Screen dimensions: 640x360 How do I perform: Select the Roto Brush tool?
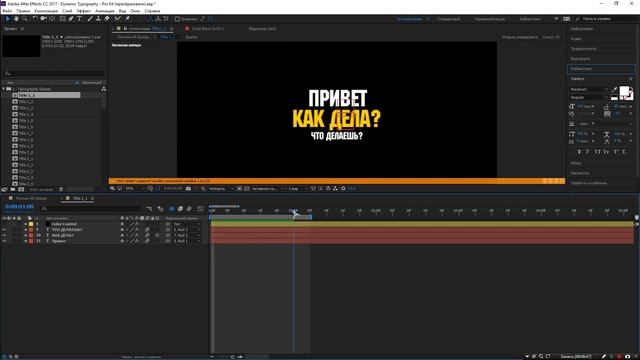(x=118, y=19)
